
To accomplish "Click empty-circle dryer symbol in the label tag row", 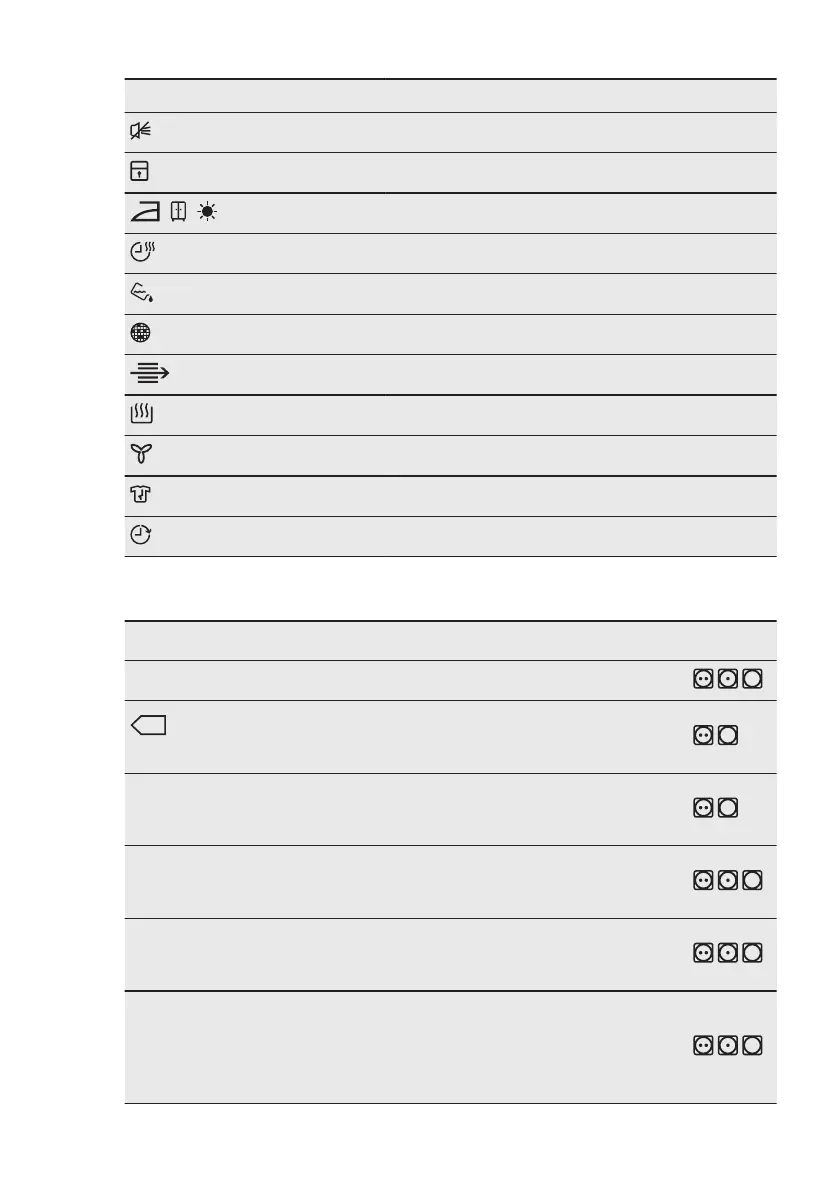I will (728, 736).
